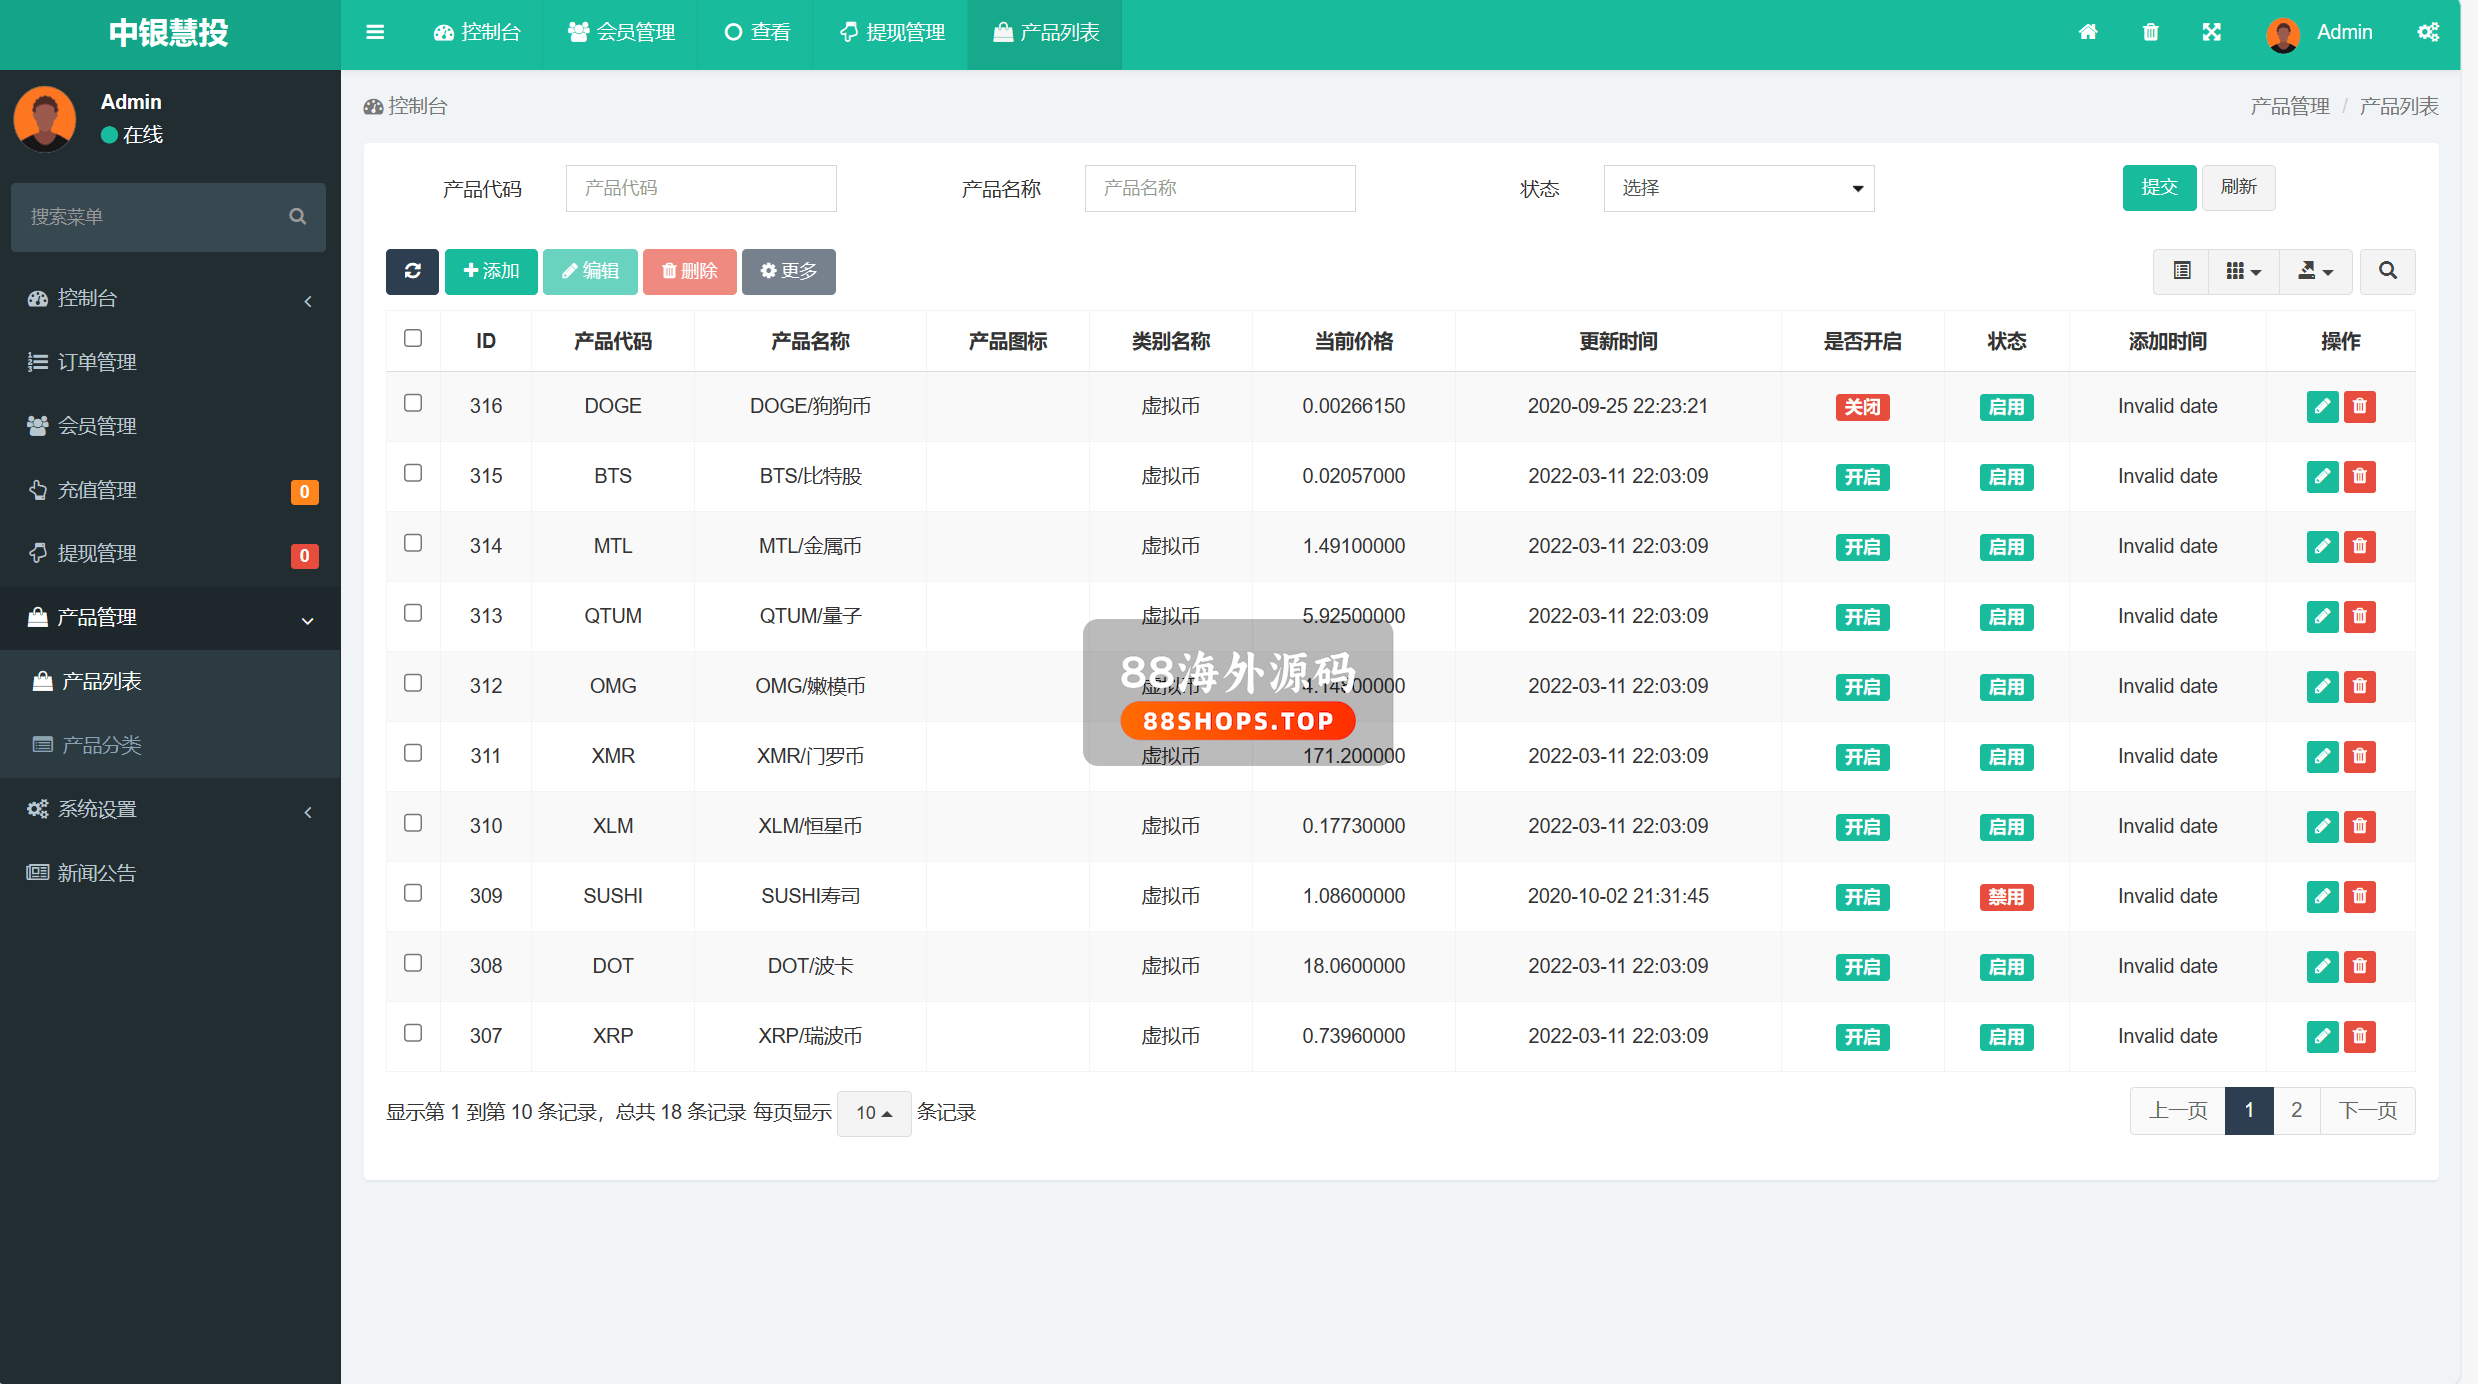The image size is (2478, 1384).
Task: Open 产品分类 in the sidebar
Action: (x=101, y=745)
